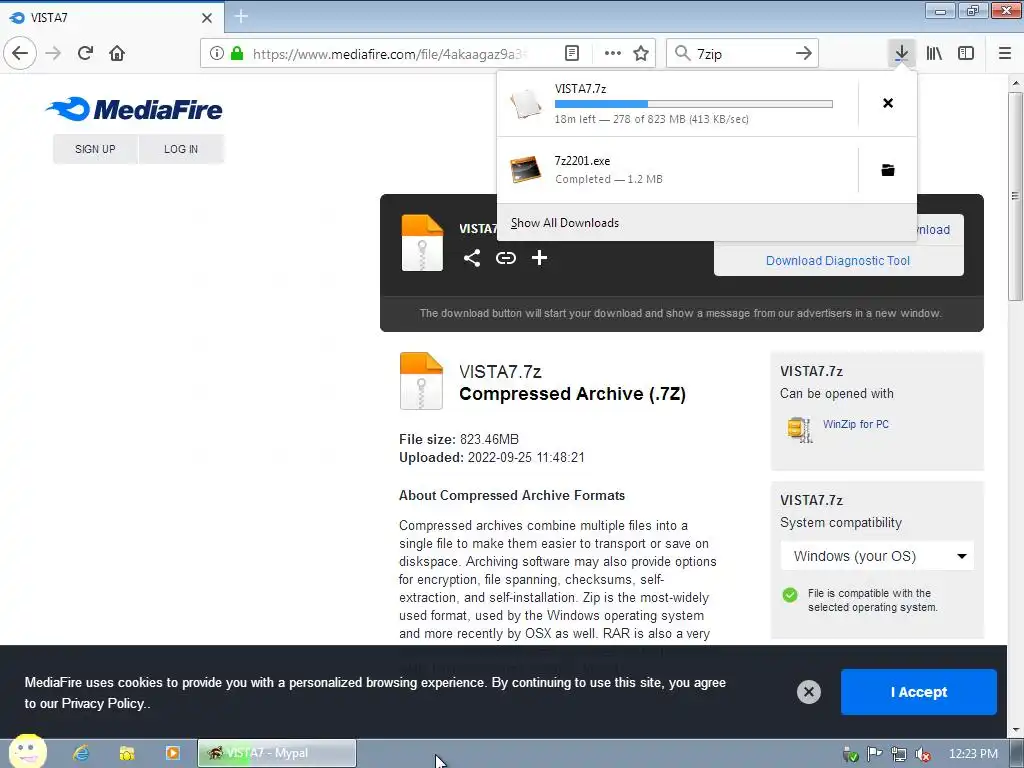Screen dimensions: 1024x768
Task: Reload the current page
Action: point(85,53)
